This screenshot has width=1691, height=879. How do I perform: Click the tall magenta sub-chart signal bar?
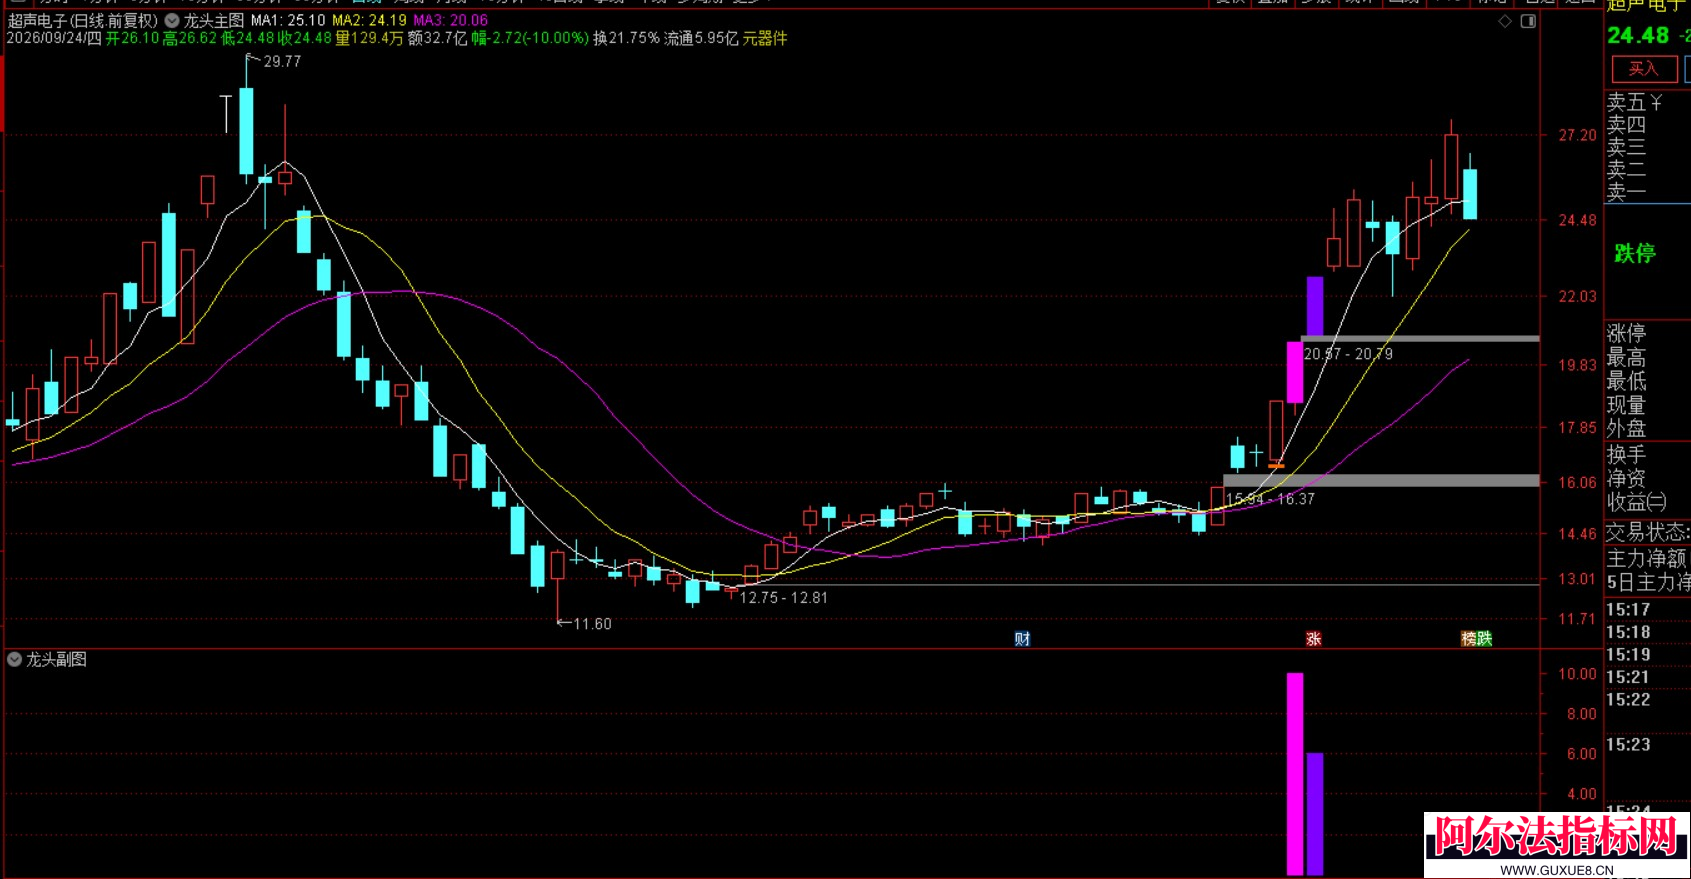coord(1295,774)
